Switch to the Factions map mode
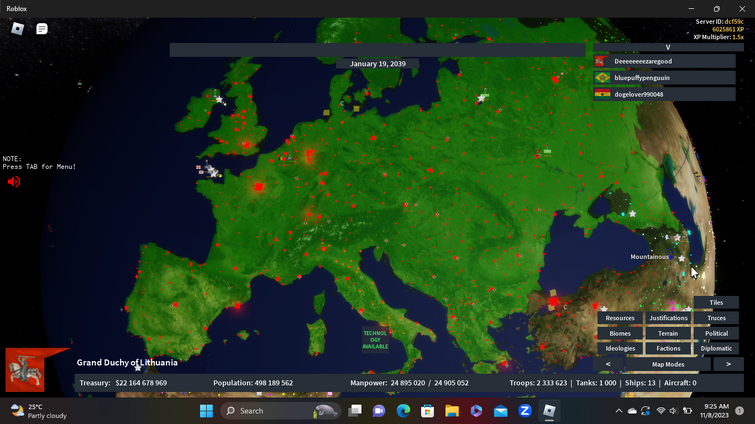The image size is (755, 424). tap(668, 348)
